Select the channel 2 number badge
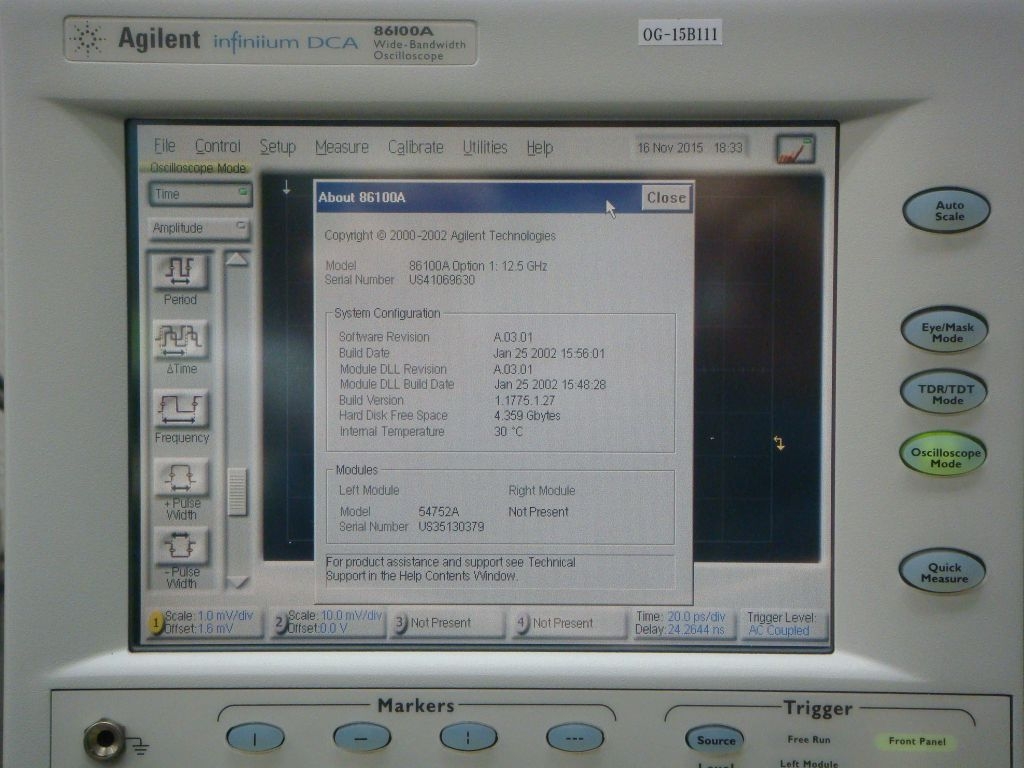Screen dimensions: 1024x768 pos(279,622)
